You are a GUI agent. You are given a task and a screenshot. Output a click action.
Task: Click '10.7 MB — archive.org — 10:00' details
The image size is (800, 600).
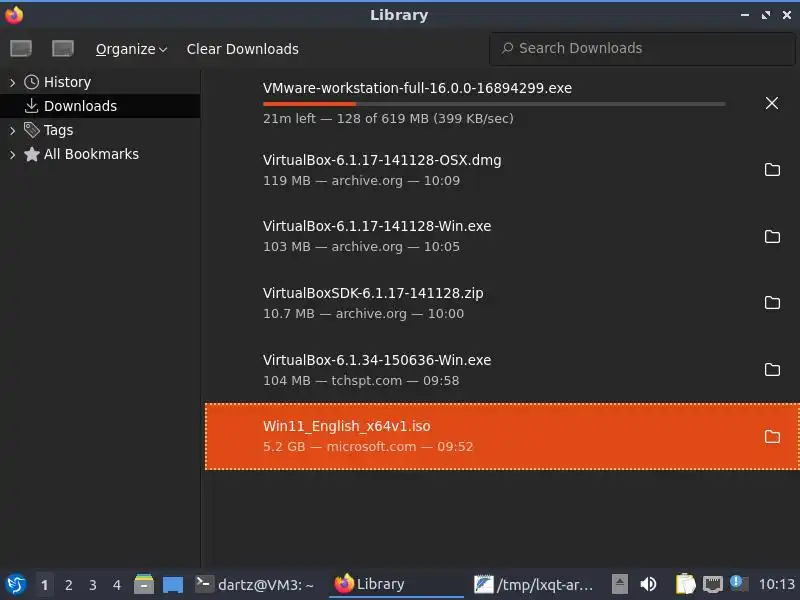(x=363, y=314)
